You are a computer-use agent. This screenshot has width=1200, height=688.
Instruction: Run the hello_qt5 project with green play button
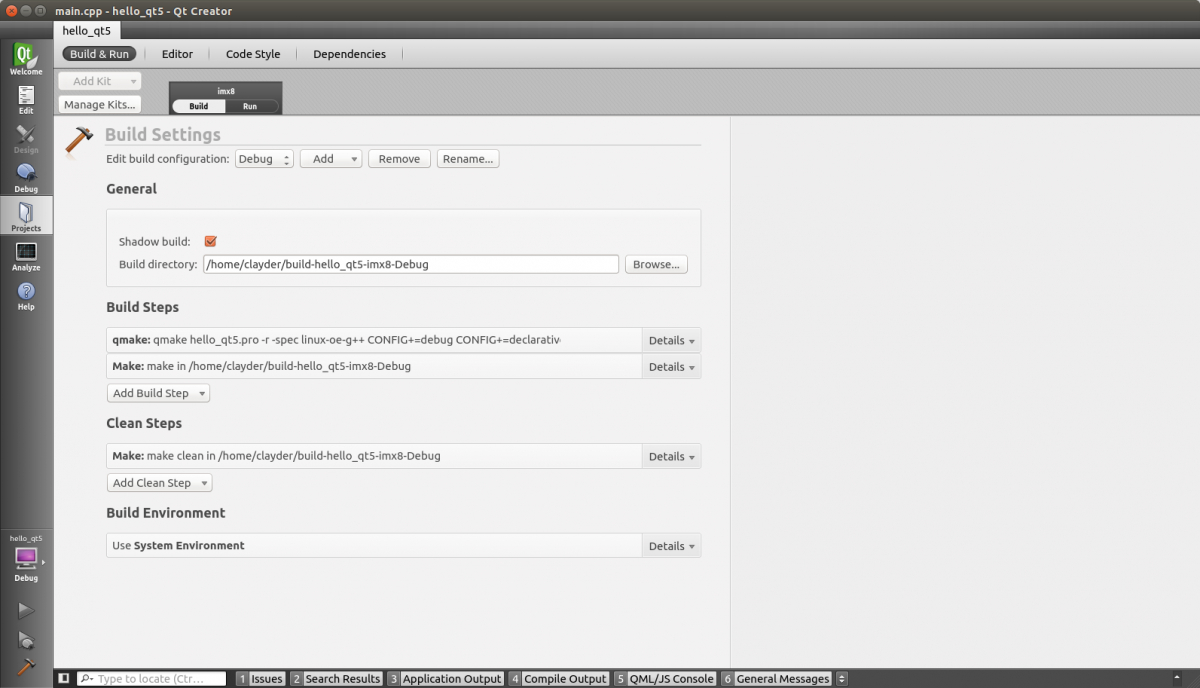pyautogui.click(x=26, y=611)
